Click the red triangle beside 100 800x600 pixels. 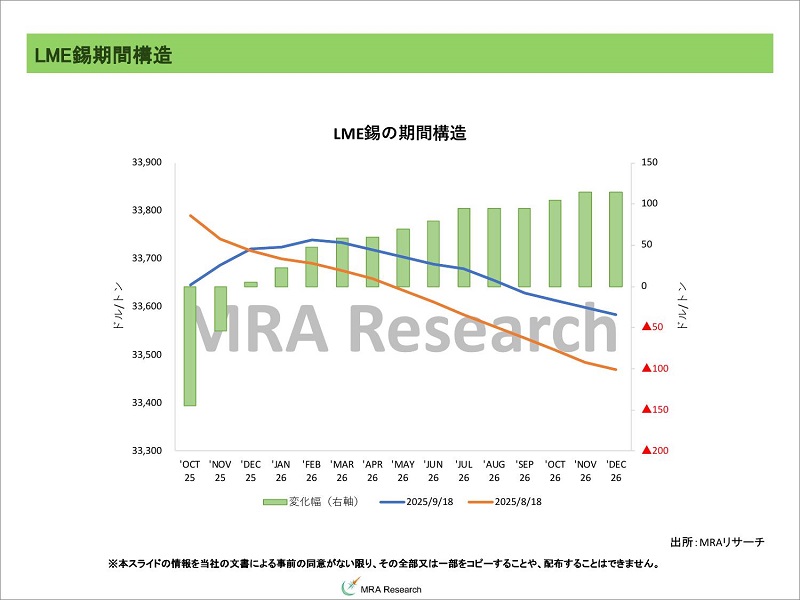click(x=648, y=369)
